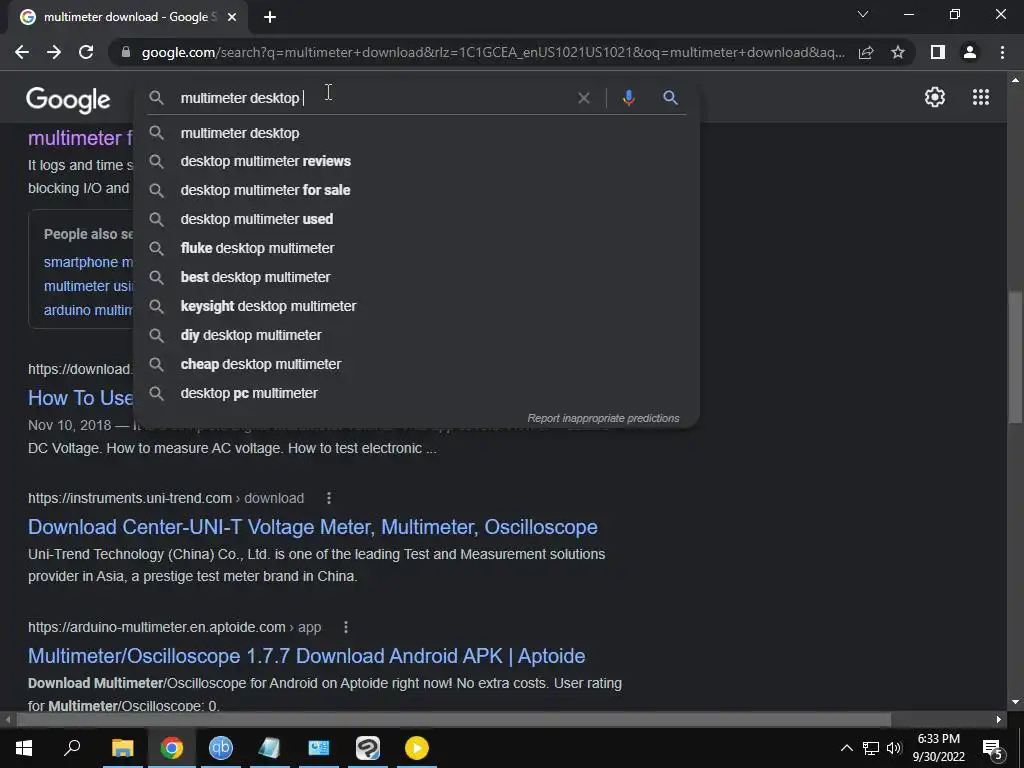The height and width of the screenshot is (768, 1024).
Task: Choose suggestion 'desktop multimeter used'
Action: pos(416,219)
